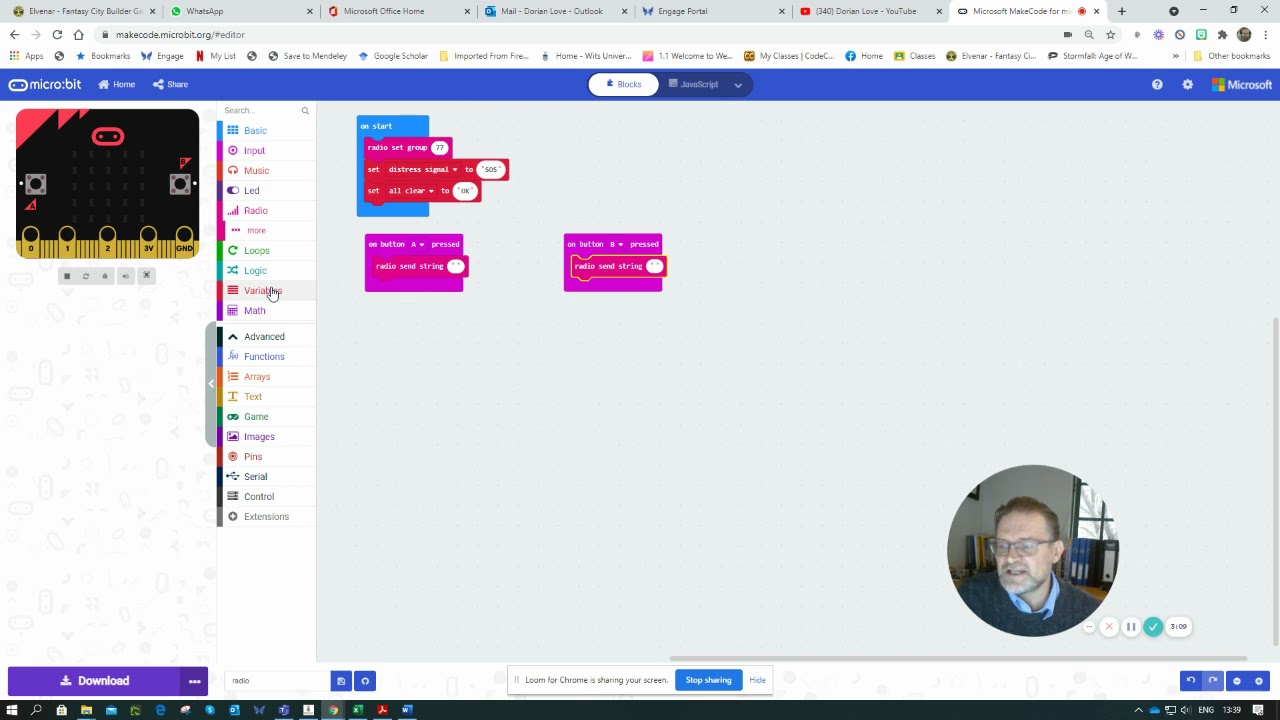Open the Game blocks category
This screenshot has width=1280, height=720.
256,416
